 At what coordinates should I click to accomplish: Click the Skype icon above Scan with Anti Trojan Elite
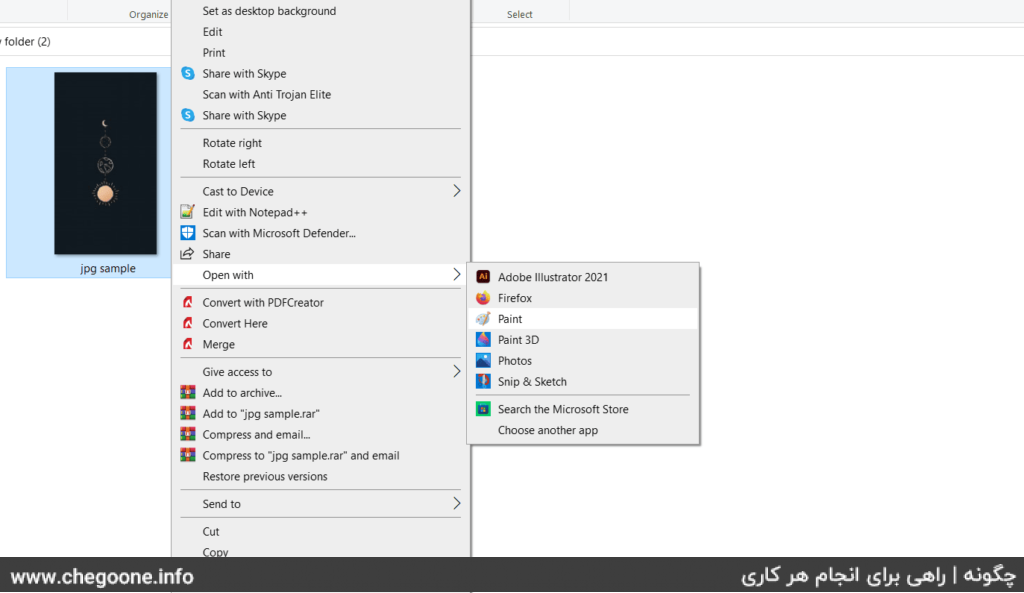pos(187,73)
